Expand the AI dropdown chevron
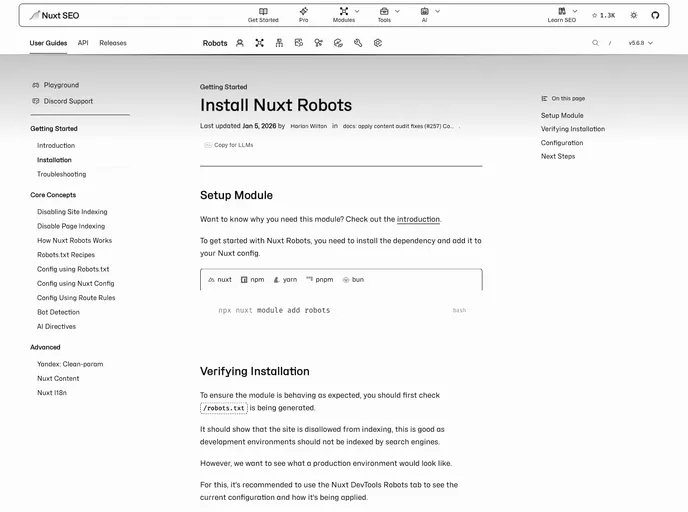688x512 pixels. coord(437,11)
